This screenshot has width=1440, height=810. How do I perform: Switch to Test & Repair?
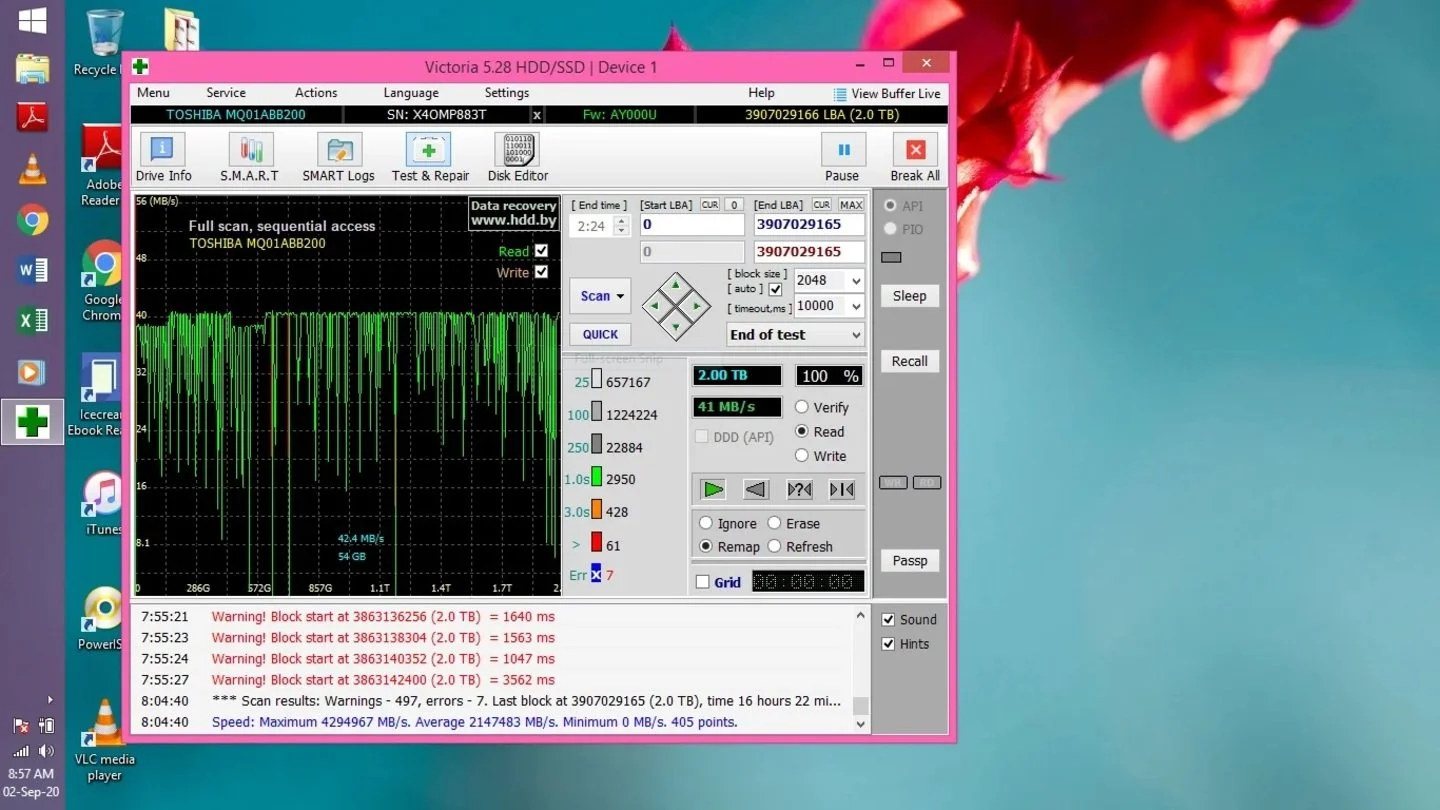[430, 158]
